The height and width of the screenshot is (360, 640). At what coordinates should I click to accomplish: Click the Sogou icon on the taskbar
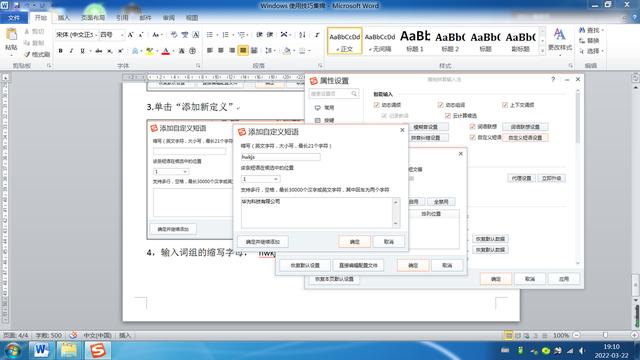98,351
